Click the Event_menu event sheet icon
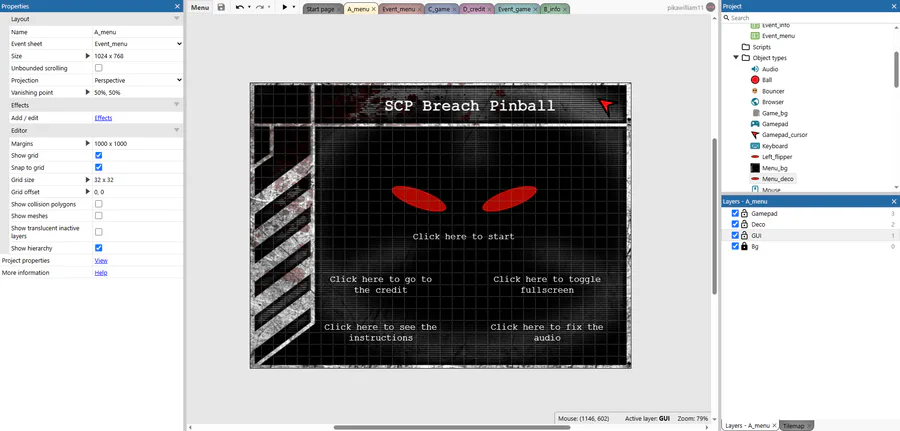The width and height of the screenshot is (900, 431). 755,36
